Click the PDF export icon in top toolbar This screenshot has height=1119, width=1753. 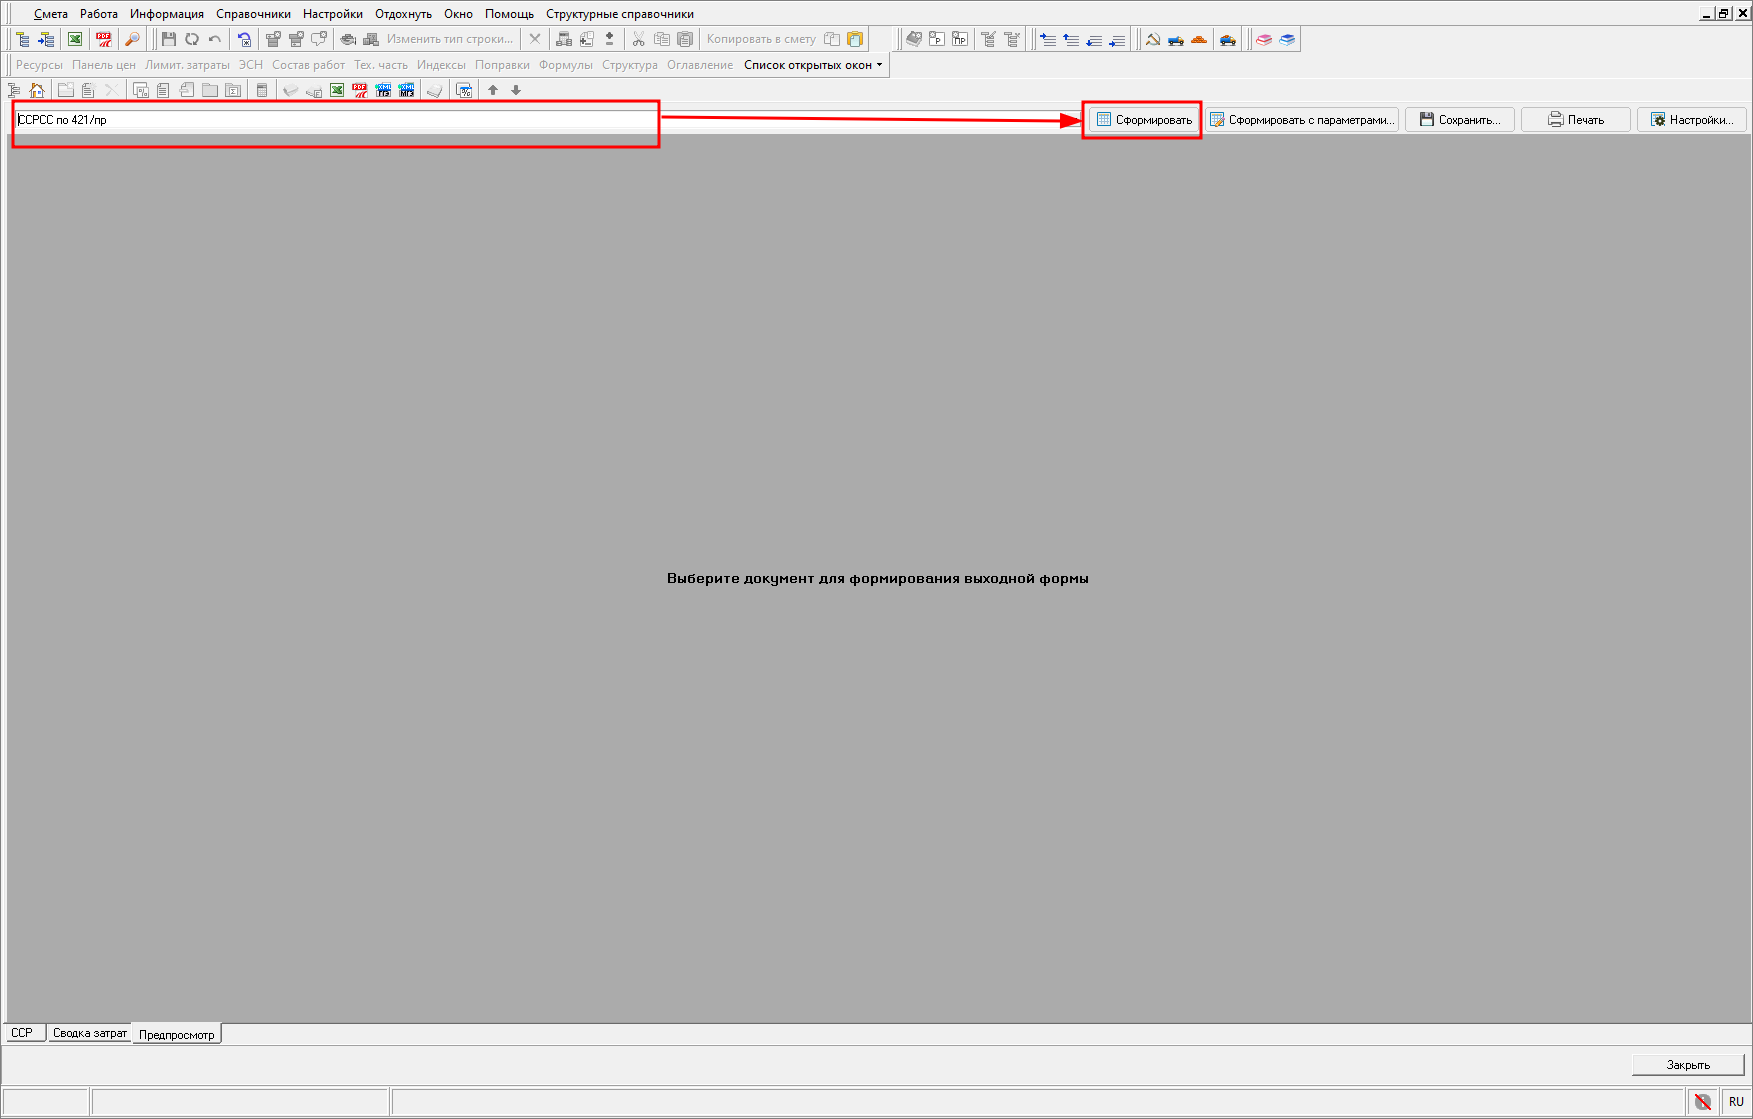pos(104,39)
